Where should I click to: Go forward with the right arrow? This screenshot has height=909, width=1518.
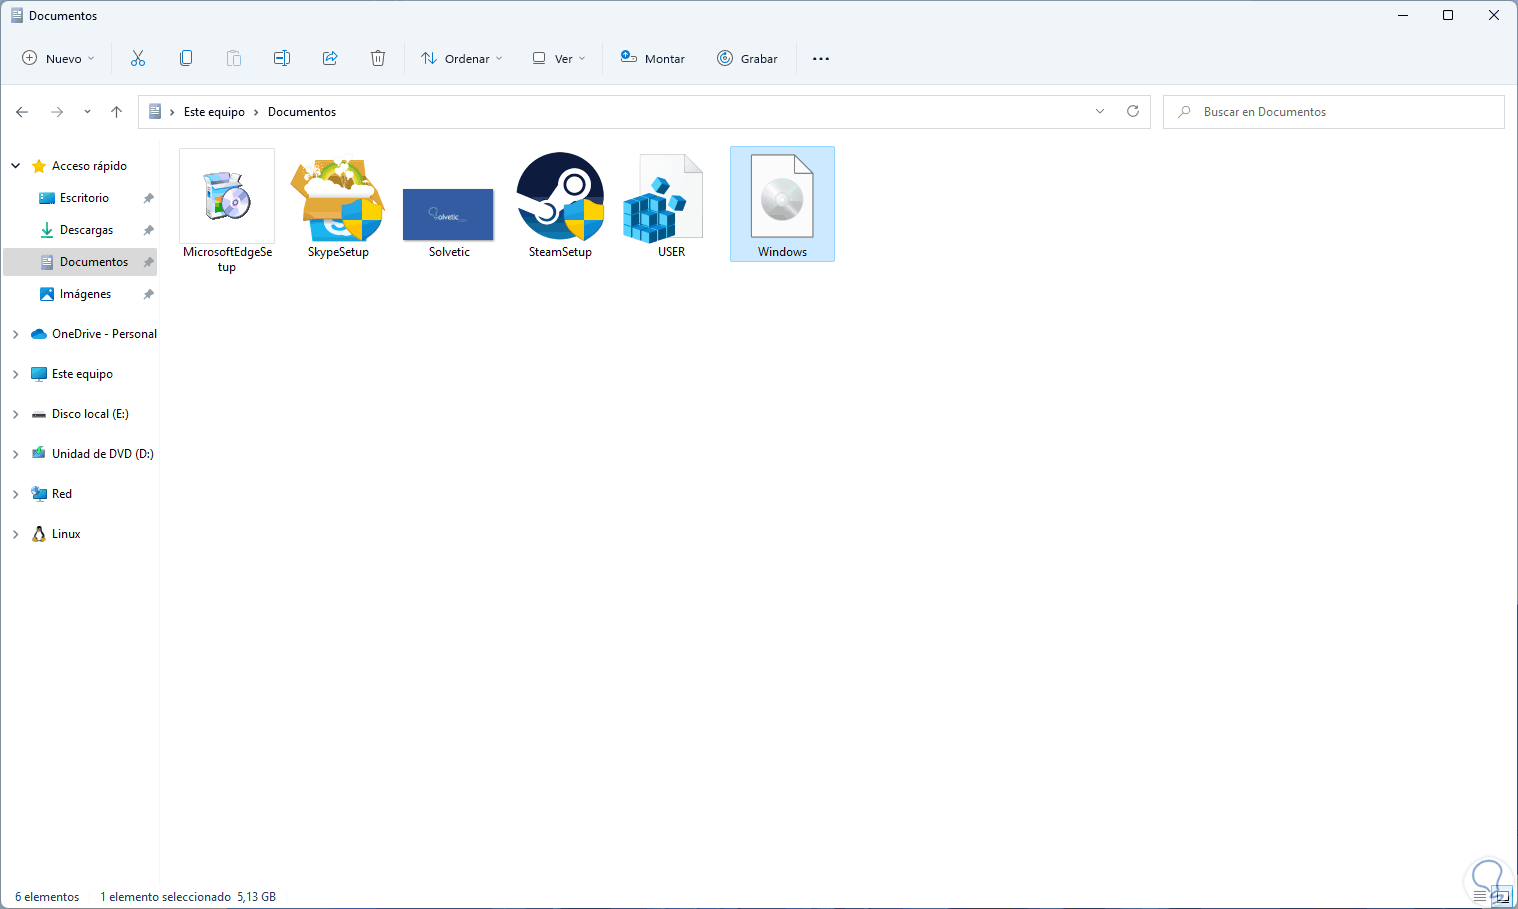coord(57,112)
